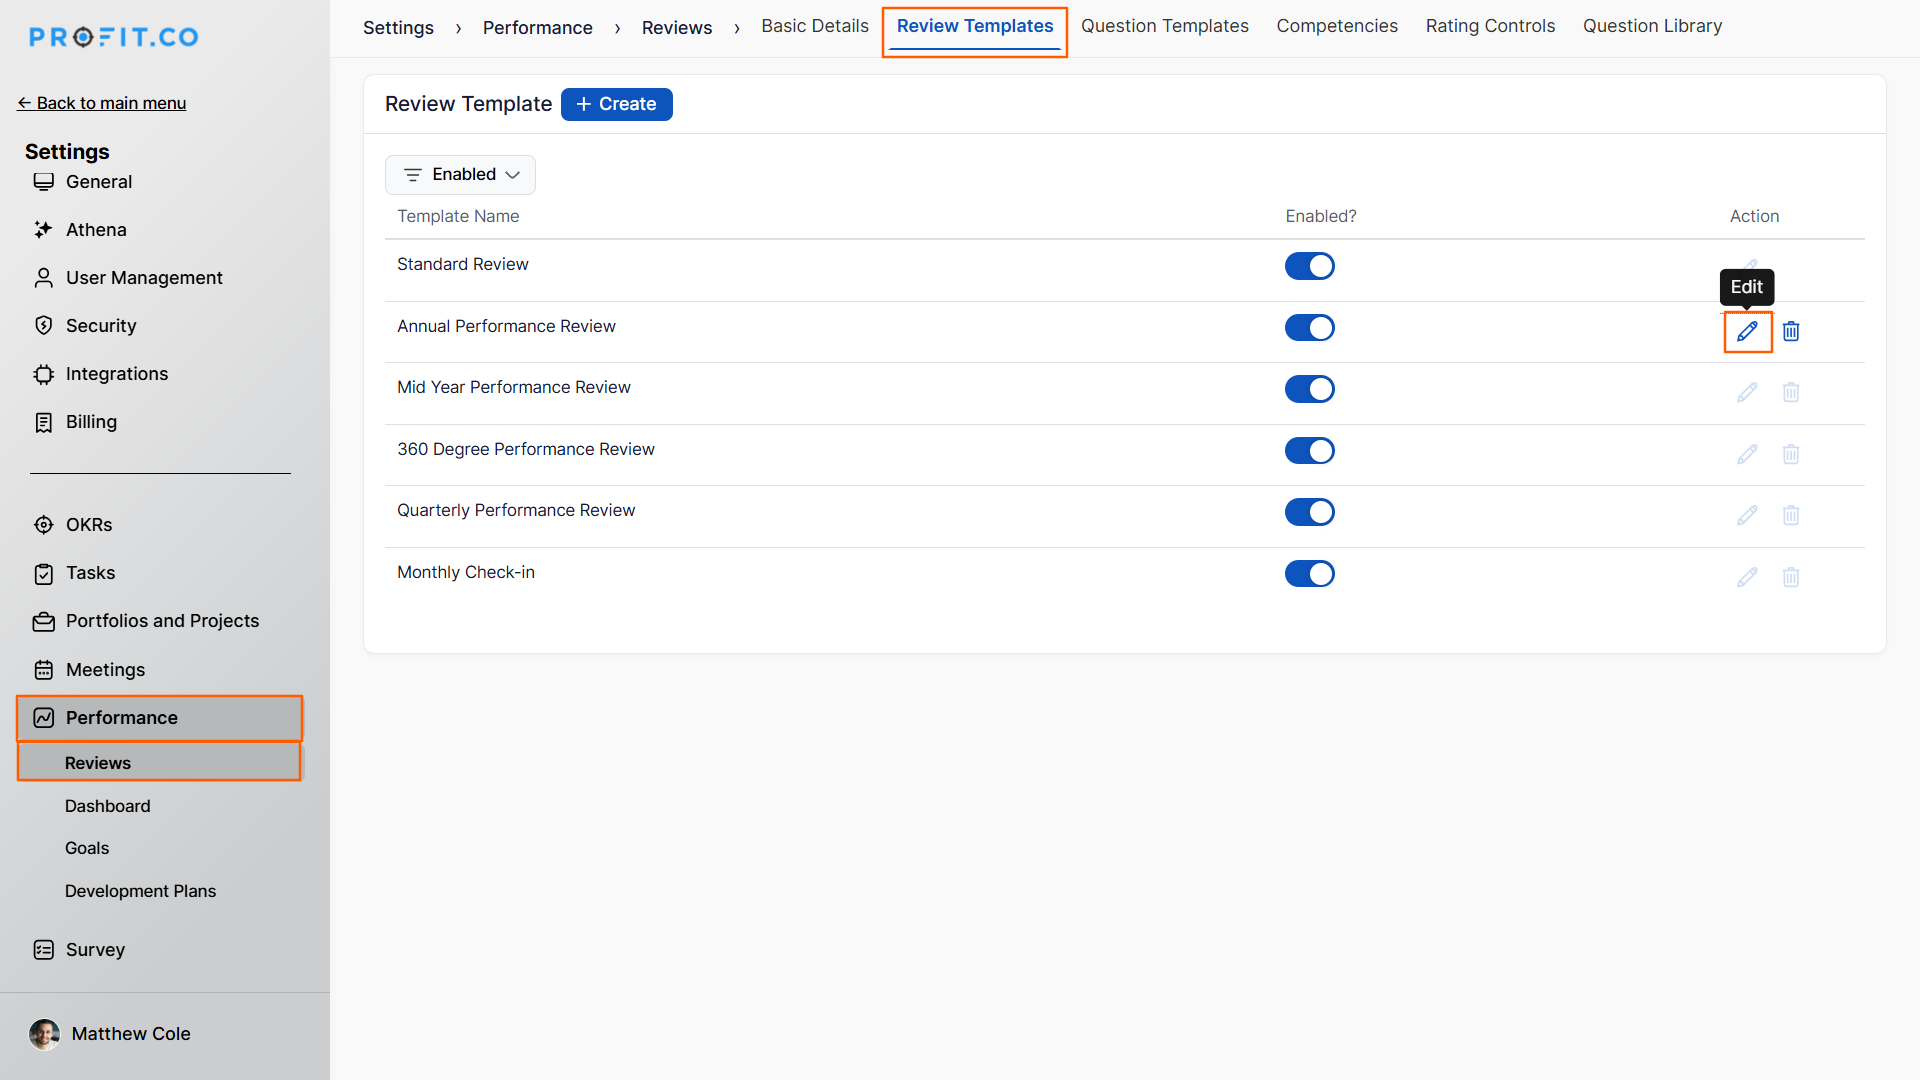Toggle 360 Degree Performance Review enabled
Screen dimensions: 1920x1080
[x=1309, y=451]
